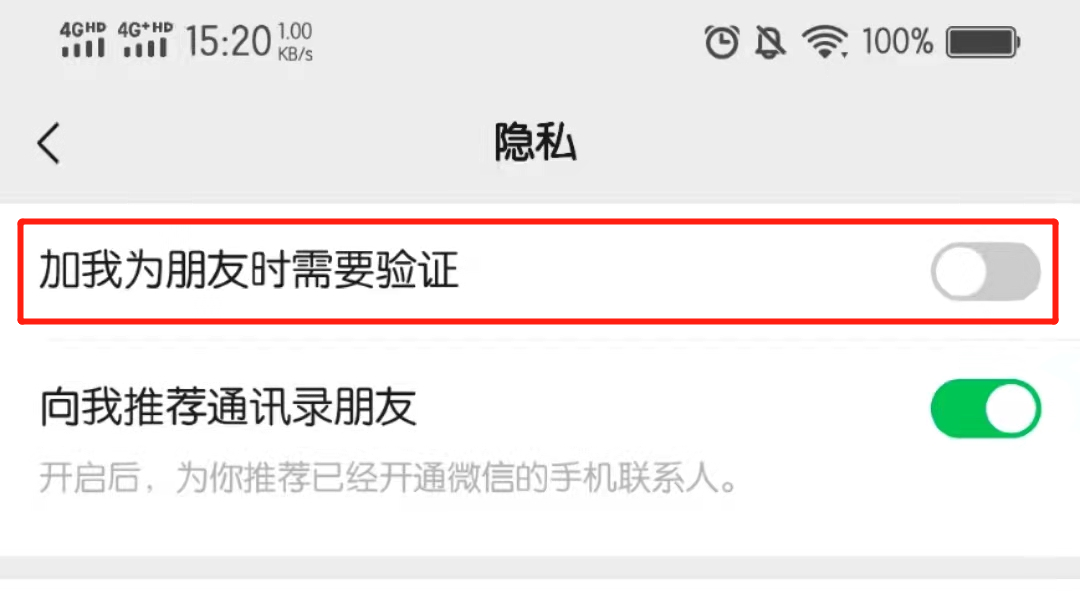Go back using the left arrow

[x=49, y=143]
